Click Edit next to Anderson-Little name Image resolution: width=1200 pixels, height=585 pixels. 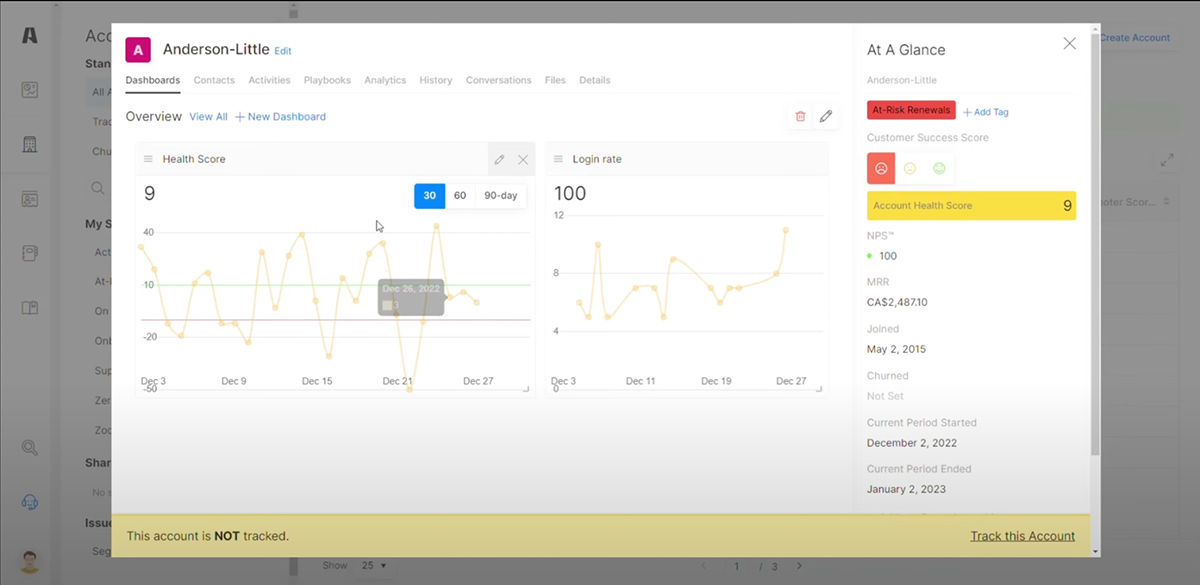pos(283,50)
